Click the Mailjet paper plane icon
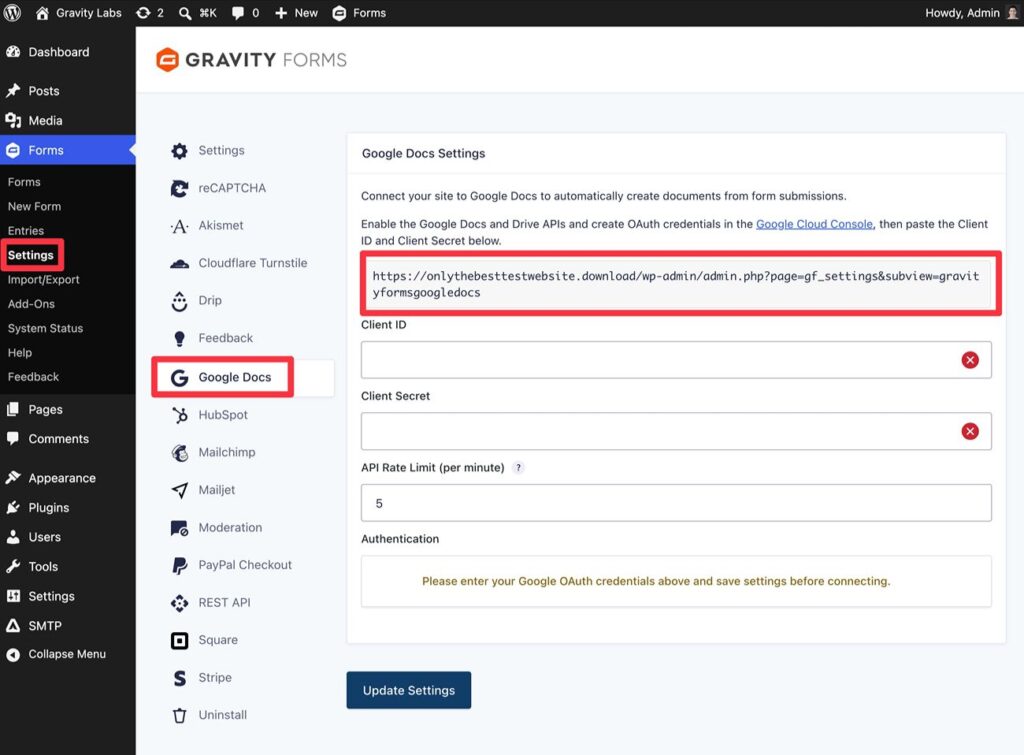The height and width of the screenshot is (755, 1024). tap(179, 490)
